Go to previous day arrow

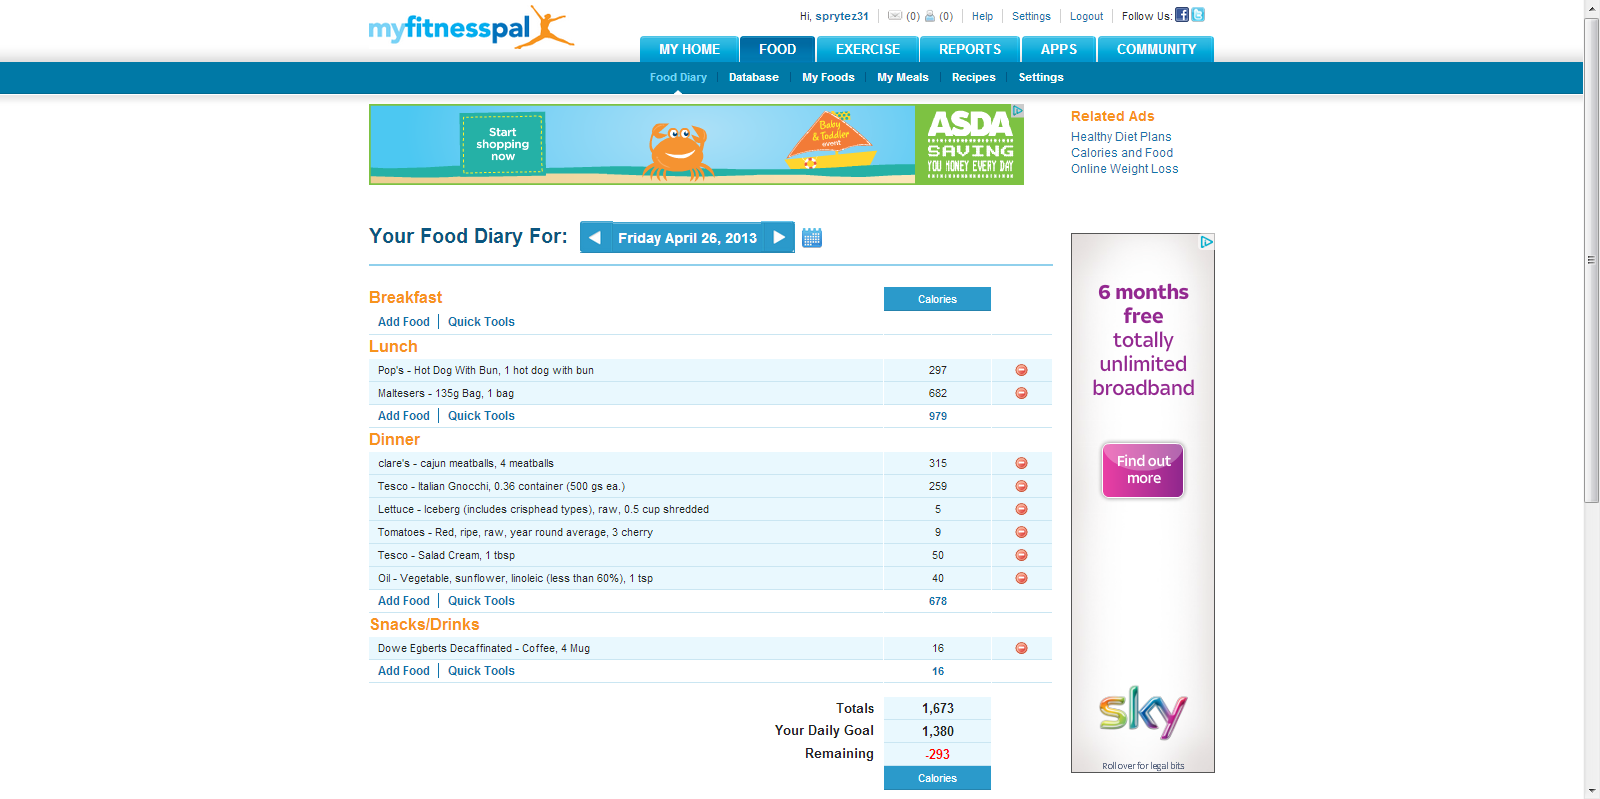click(x=595, y=237)
